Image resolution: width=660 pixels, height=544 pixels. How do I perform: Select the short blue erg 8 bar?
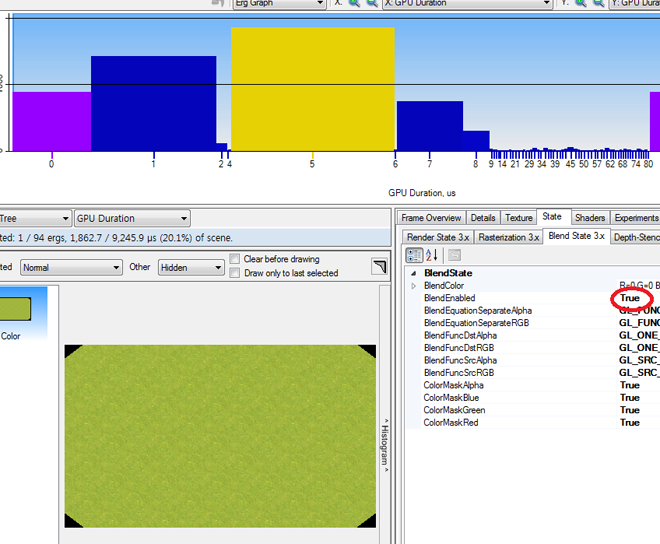coord(476,141)
